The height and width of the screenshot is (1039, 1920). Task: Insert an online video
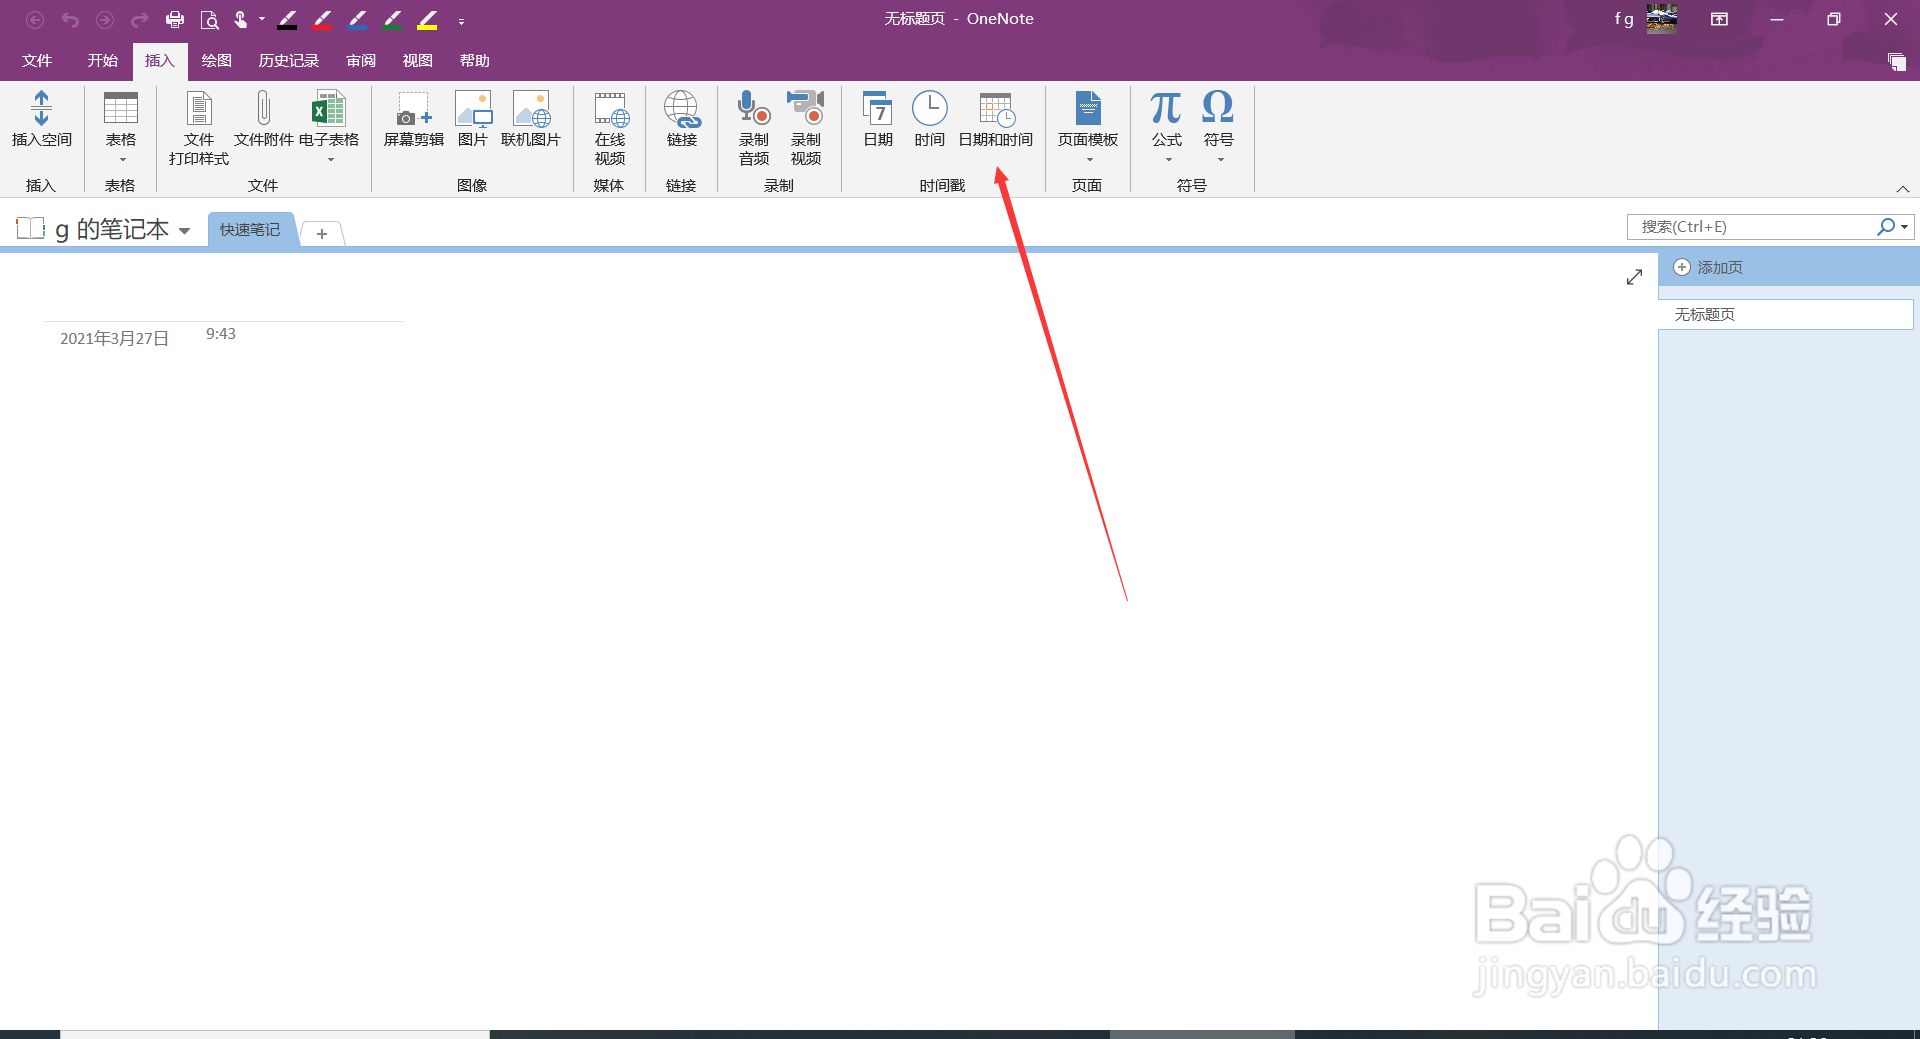point(610,128)
